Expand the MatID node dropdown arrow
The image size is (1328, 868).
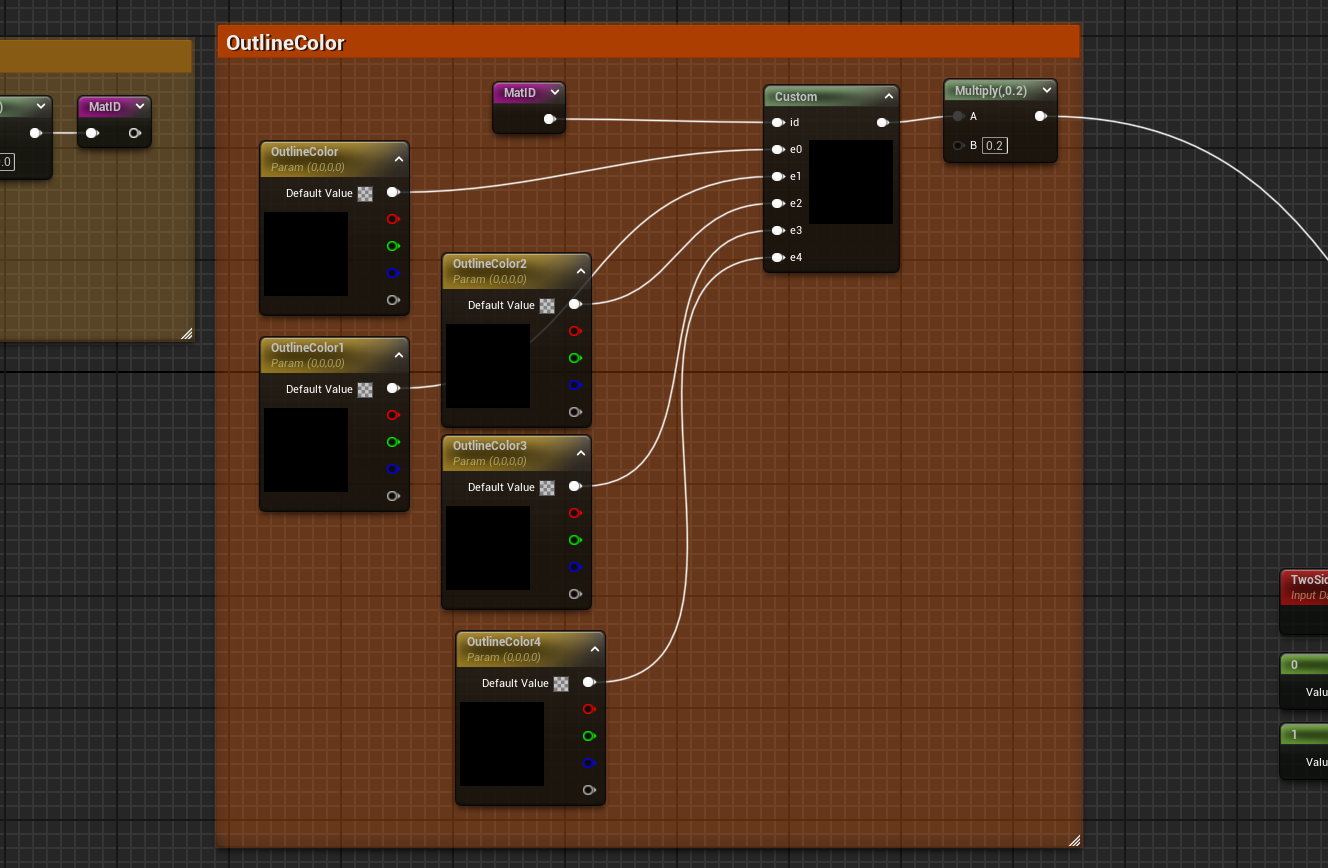pyautogui.click(x=555, y=92)
